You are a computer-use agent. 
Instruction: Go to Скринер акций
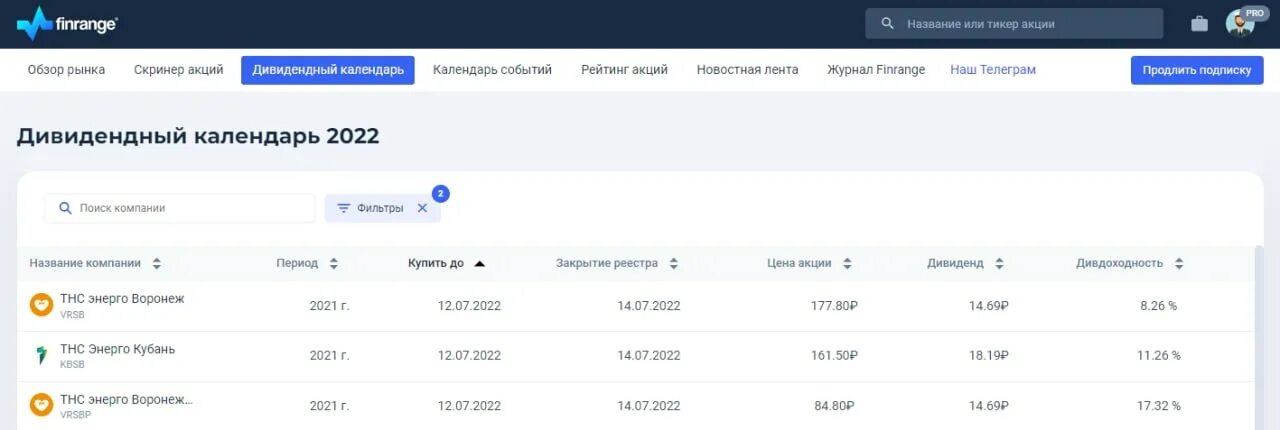pyautogui.click(x=179, y=70)
